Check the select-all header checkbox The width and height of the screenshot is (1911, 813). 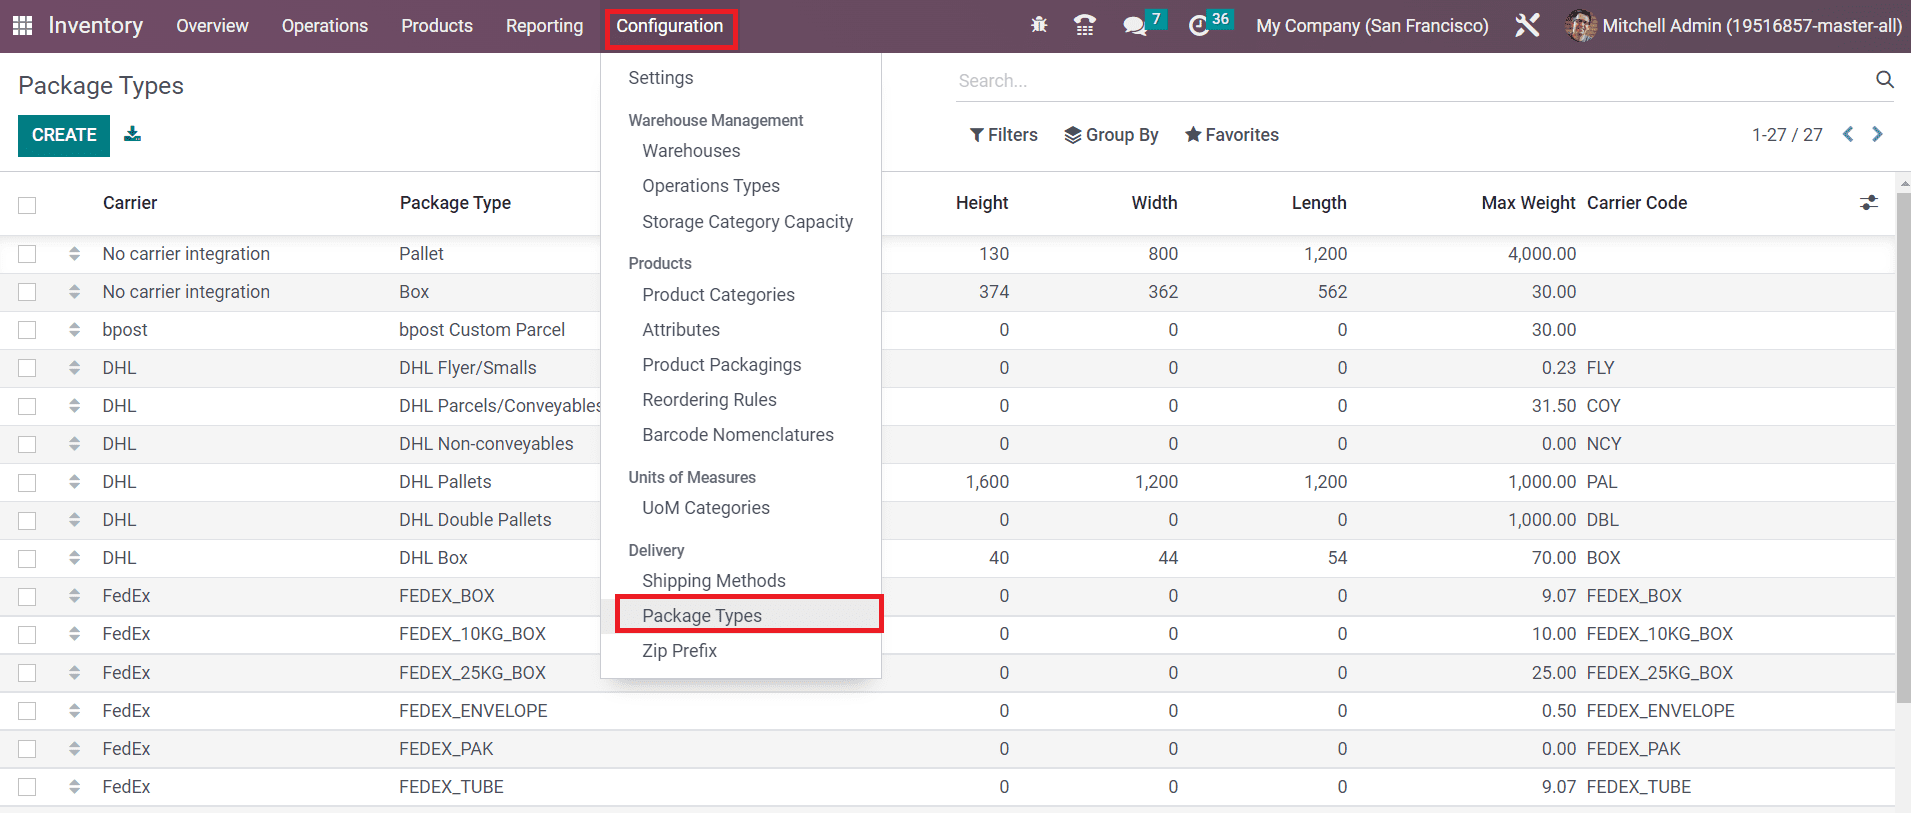27,204
